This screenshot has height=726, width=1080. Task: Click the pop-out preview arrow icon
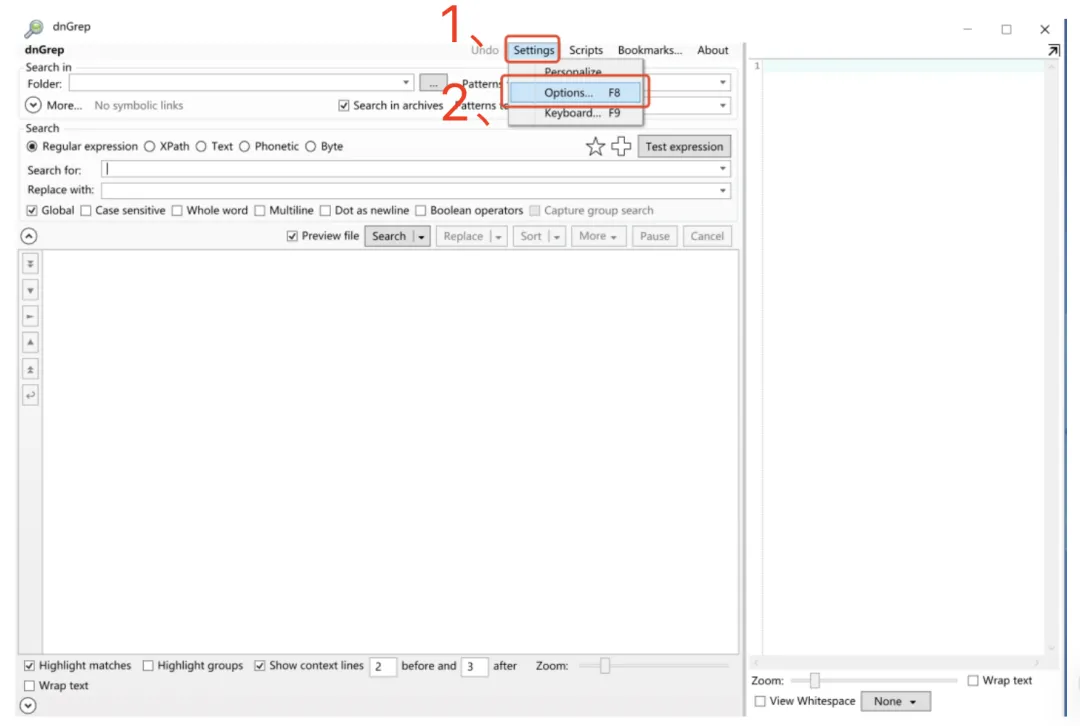pos(1053,50)
